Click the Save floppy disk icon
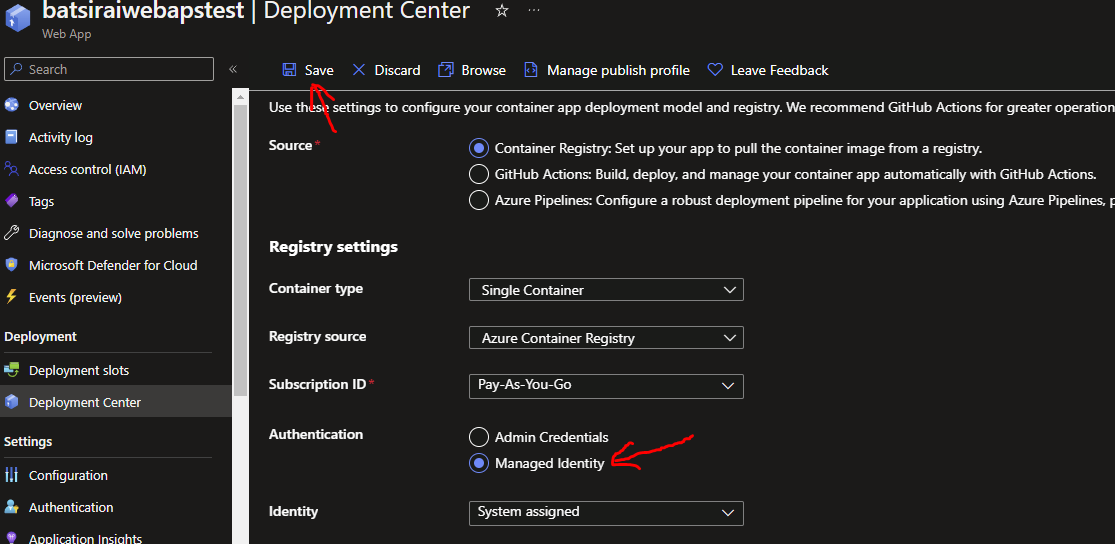This screenshot has width=1115, height=544. (289, 70)
